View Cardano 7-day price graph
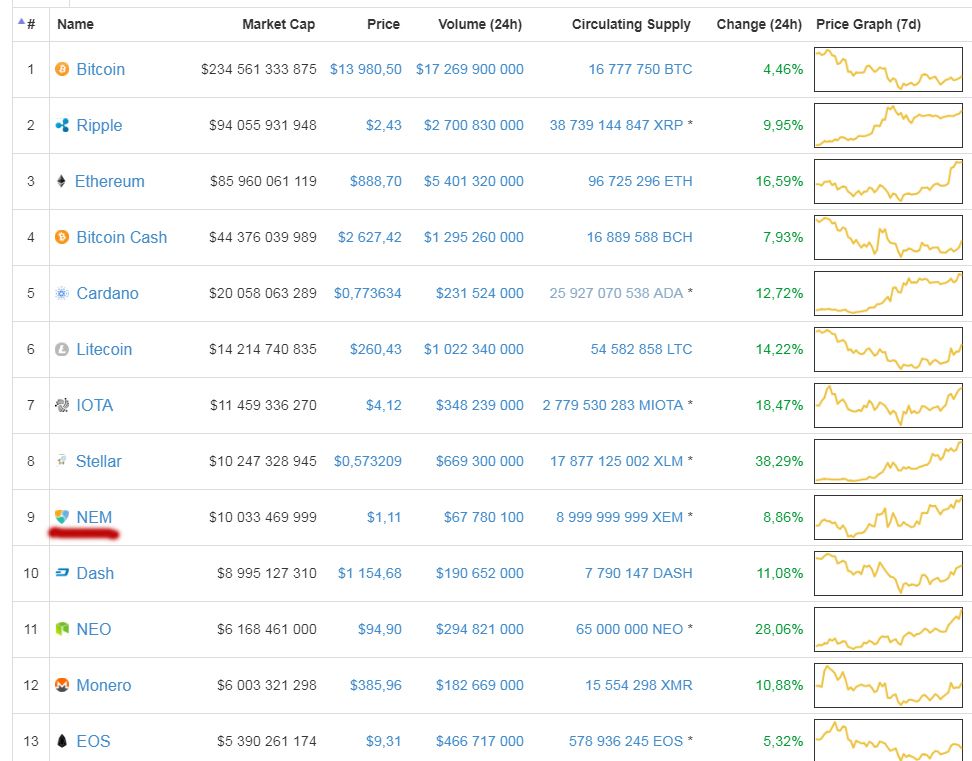Image resolution: width=972 pixels, height=761 pixels. [x=888, y=293]
